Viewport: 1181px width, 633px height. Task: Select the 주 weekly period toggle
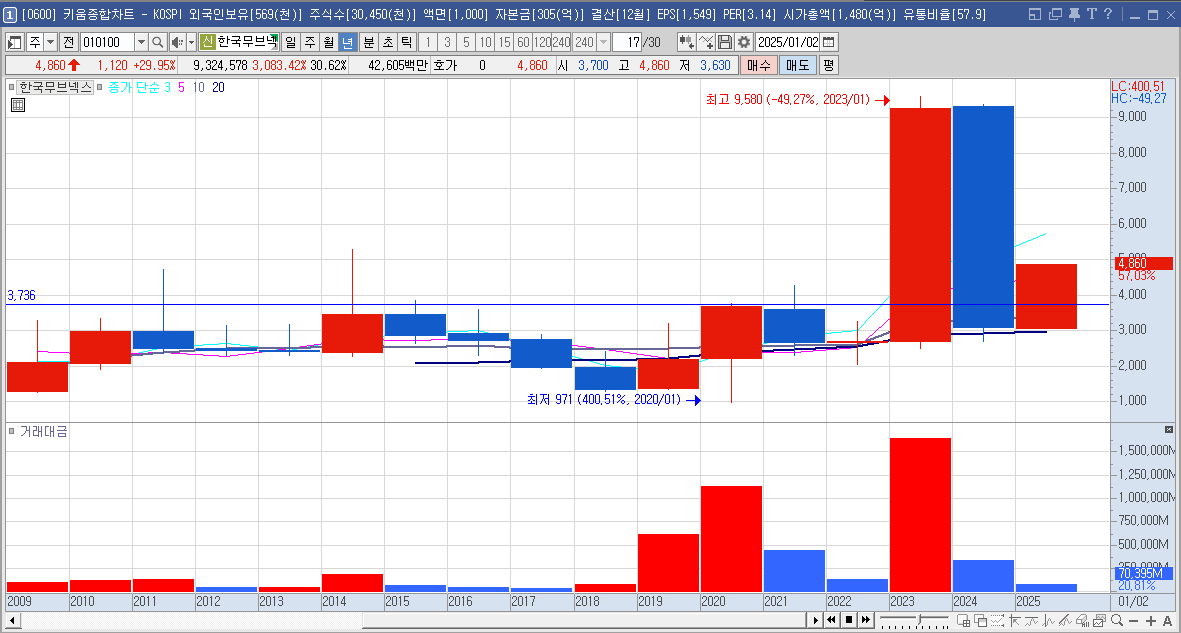point(310,42)
